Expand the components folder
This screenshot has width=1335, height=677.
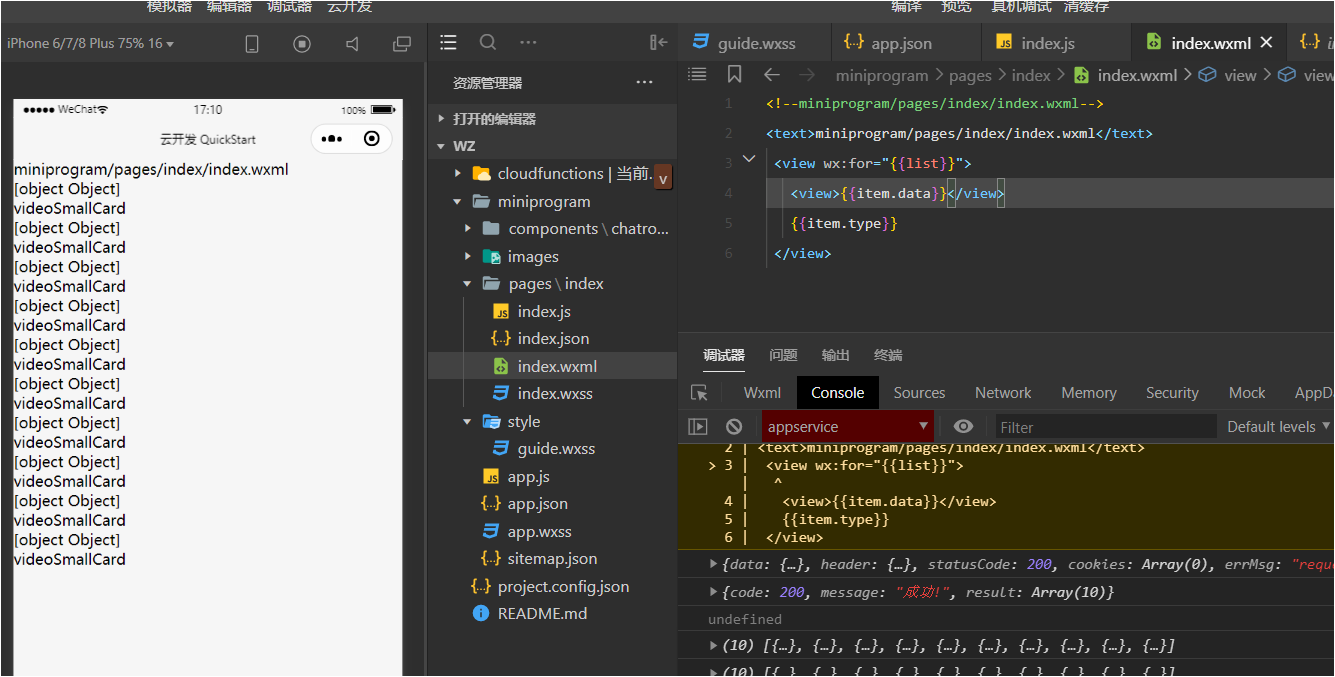[x=467, y=229]
